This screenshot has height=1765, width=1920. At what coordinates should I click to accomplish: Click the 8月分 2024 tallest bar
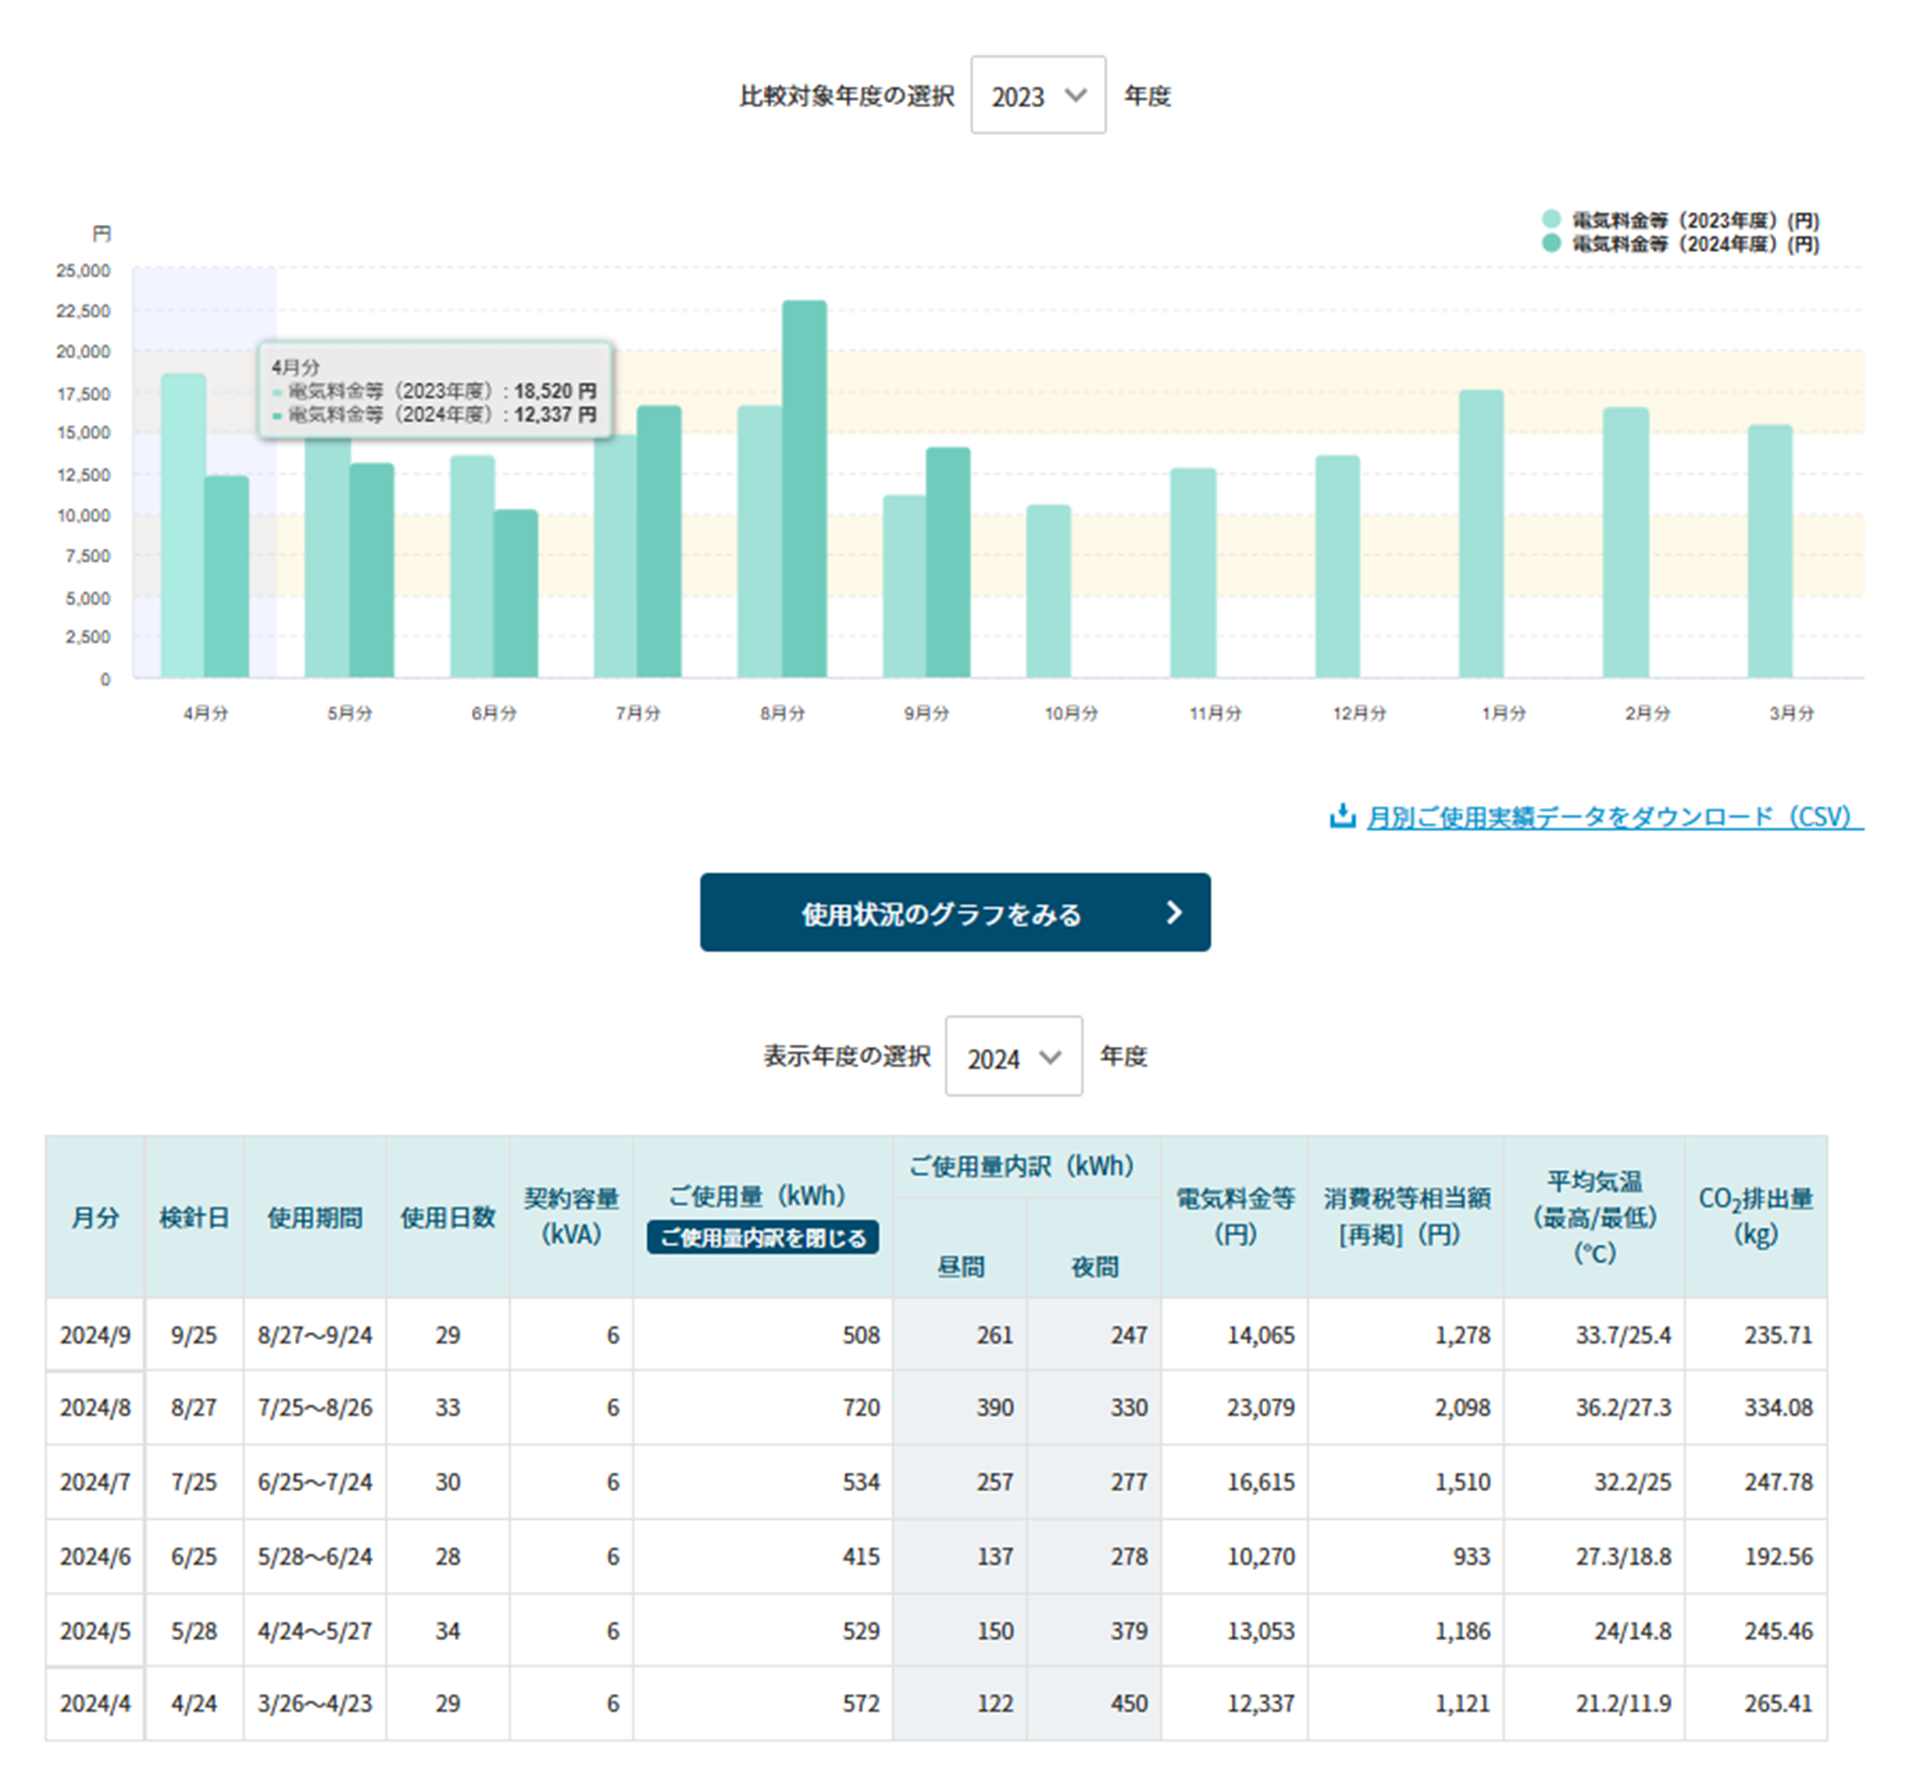tap(804, 490)
